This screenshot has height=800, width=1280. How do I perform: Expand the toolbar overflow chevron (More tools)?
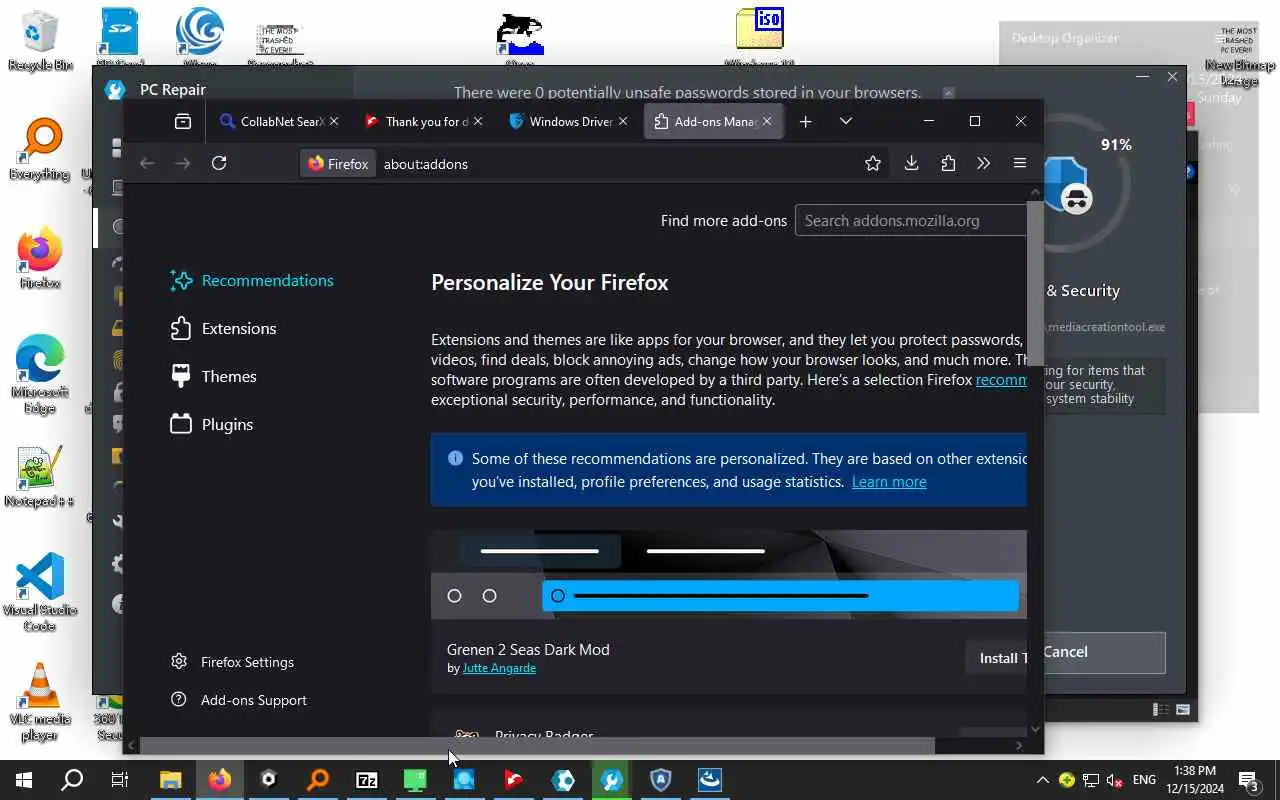pos(983,164)
